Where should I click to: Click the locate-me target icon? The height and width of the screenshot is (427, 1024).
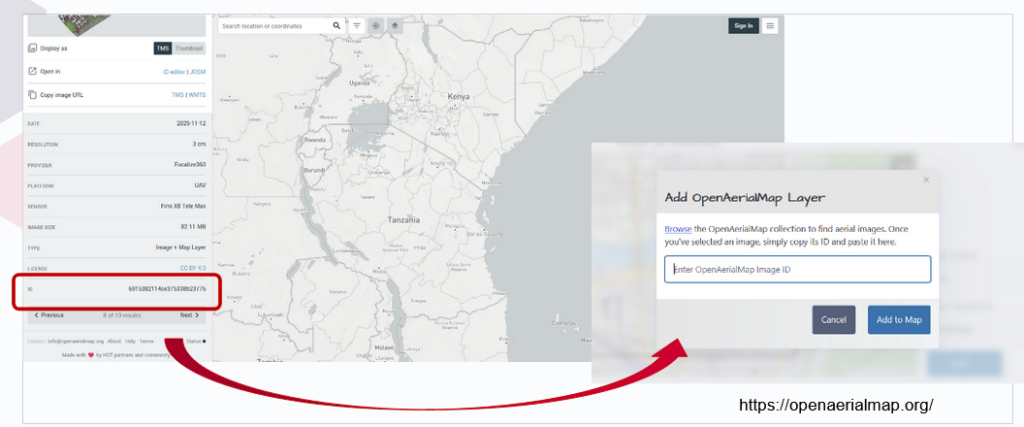(376, 26)
